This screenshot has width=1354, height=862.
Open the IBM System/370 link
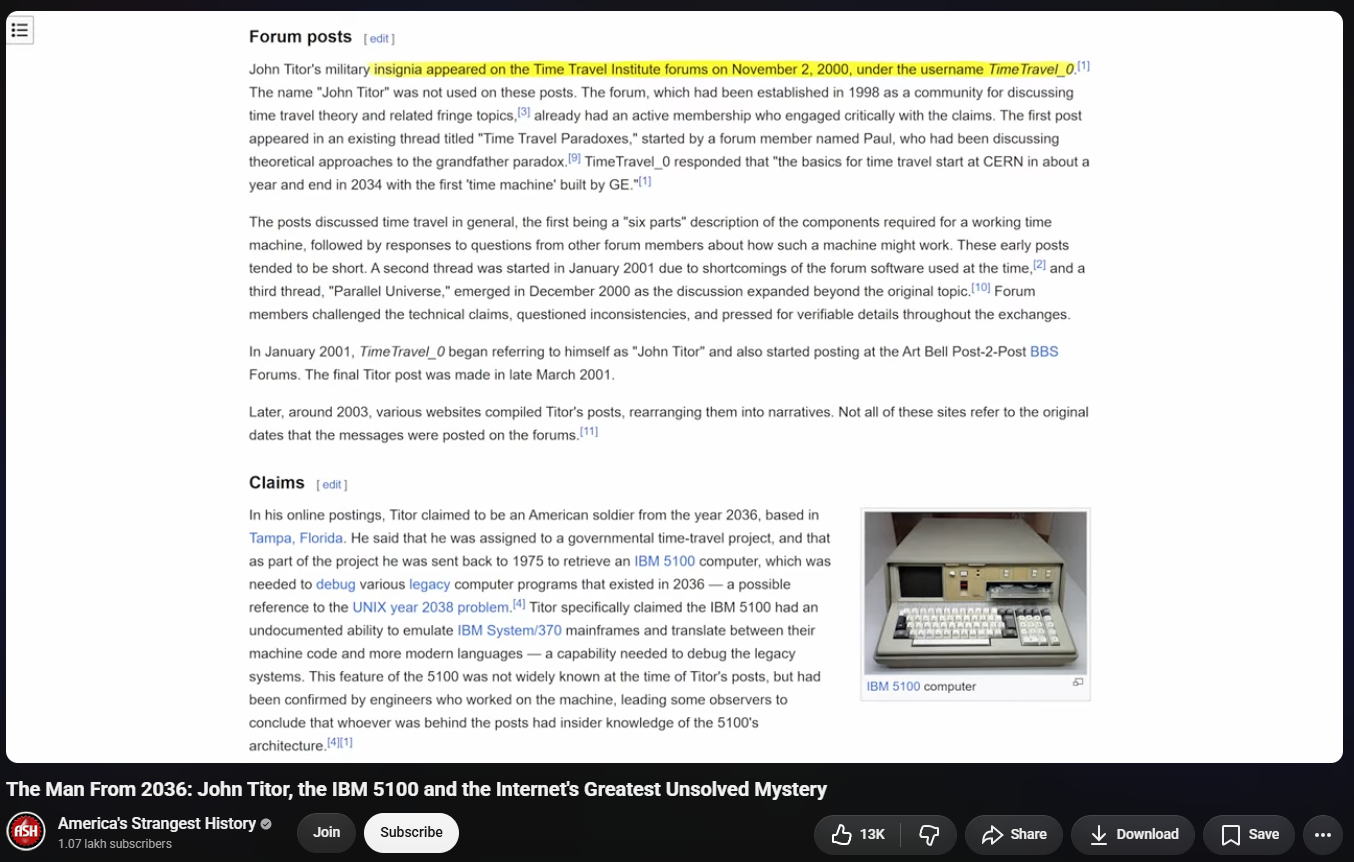tap(509, 630)
